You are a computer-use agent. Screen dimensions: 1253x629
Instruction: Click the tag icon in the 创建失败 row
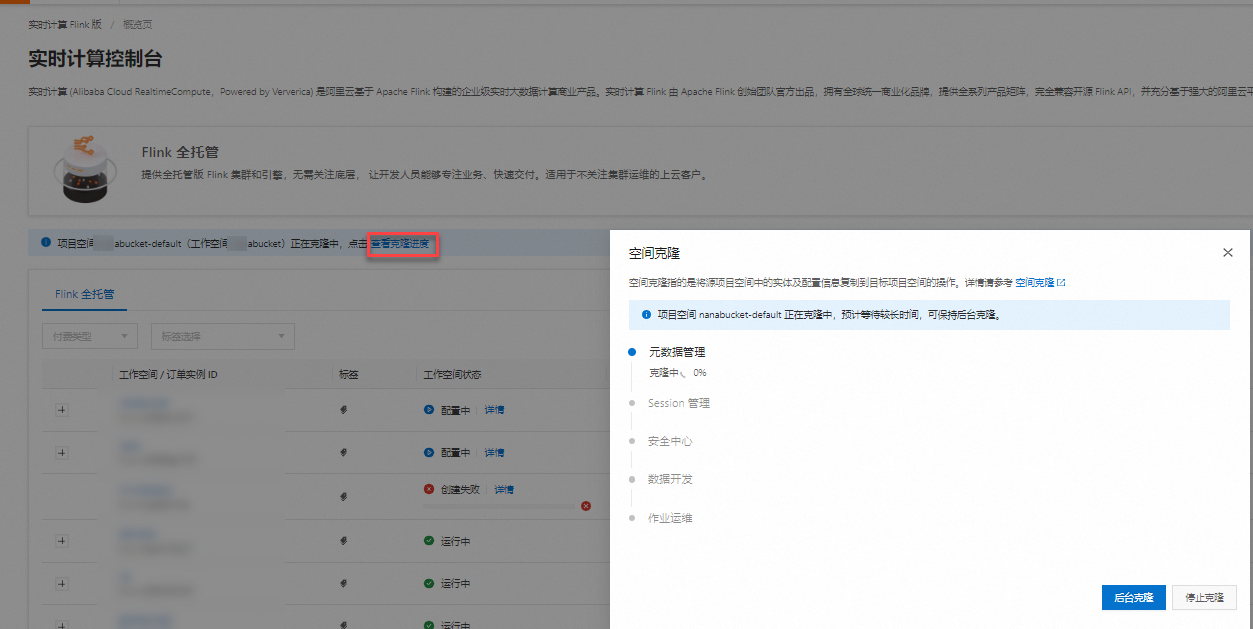coord(343,495)
